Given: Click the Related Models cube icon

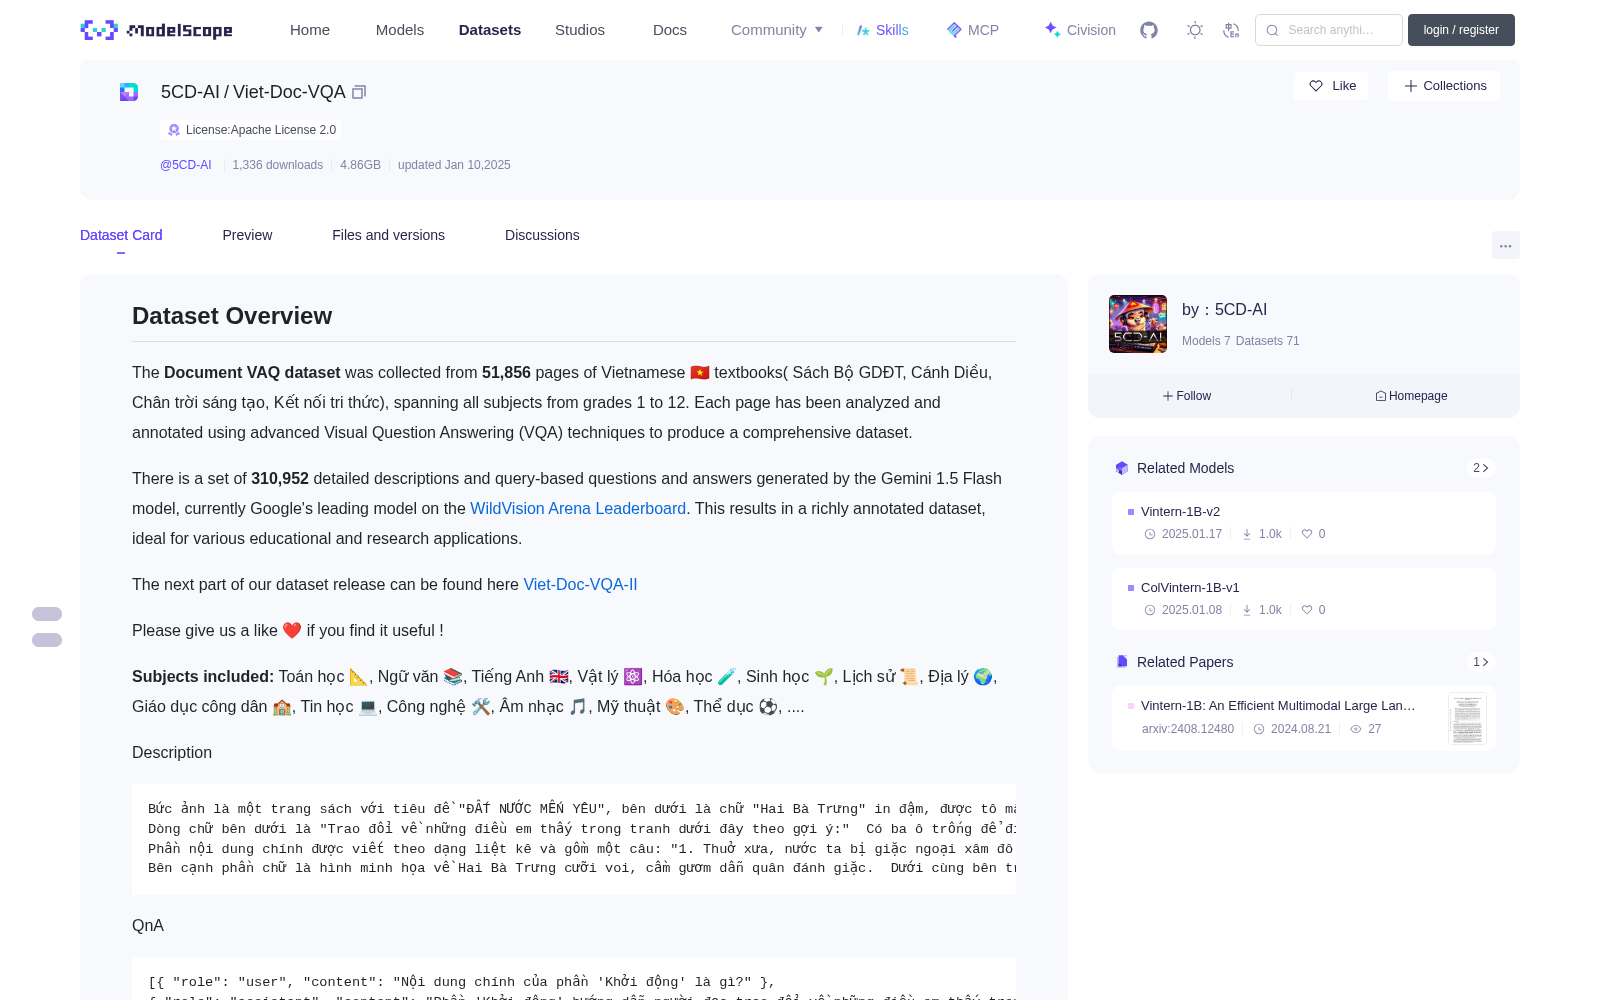Looking at the screenshot, I should (1122, 468).
